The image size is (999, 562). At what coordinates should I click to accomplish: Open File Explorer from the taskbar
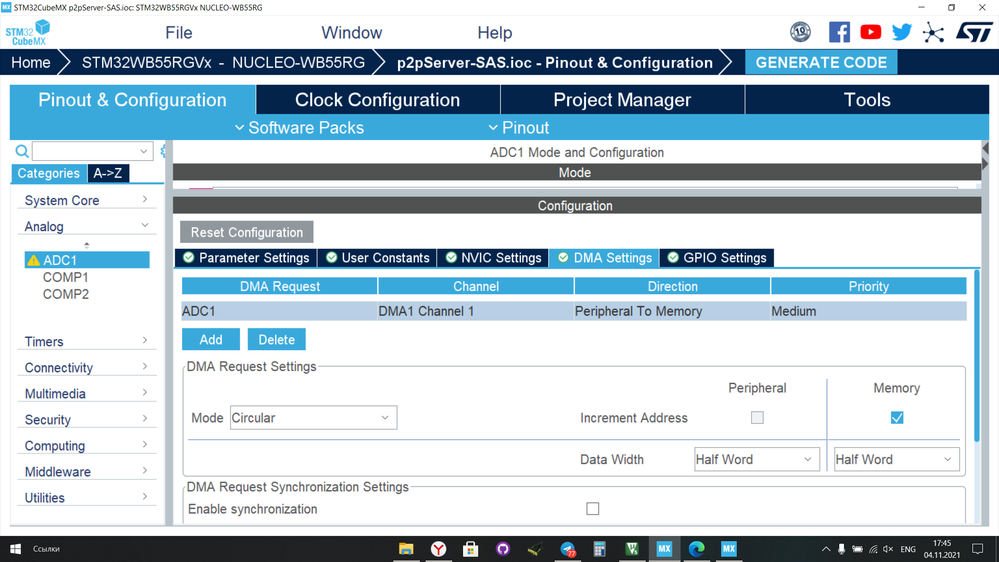[x=406, y=549]
